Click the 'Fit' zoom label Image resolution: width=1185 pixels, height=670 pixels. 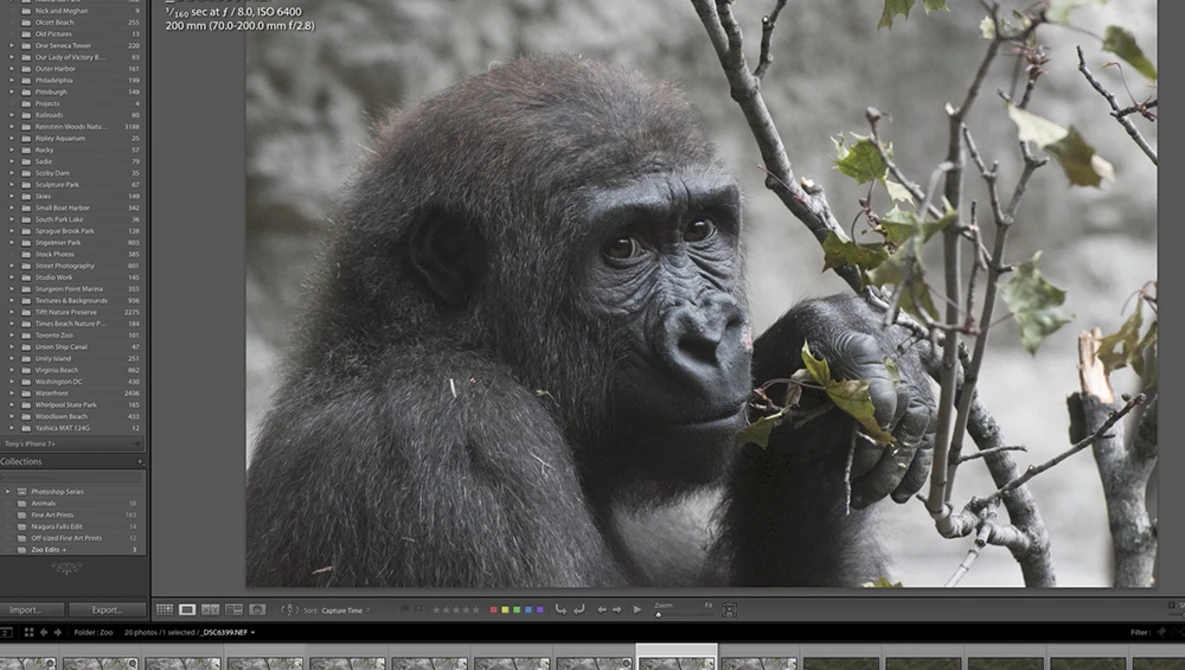[708, 605]
